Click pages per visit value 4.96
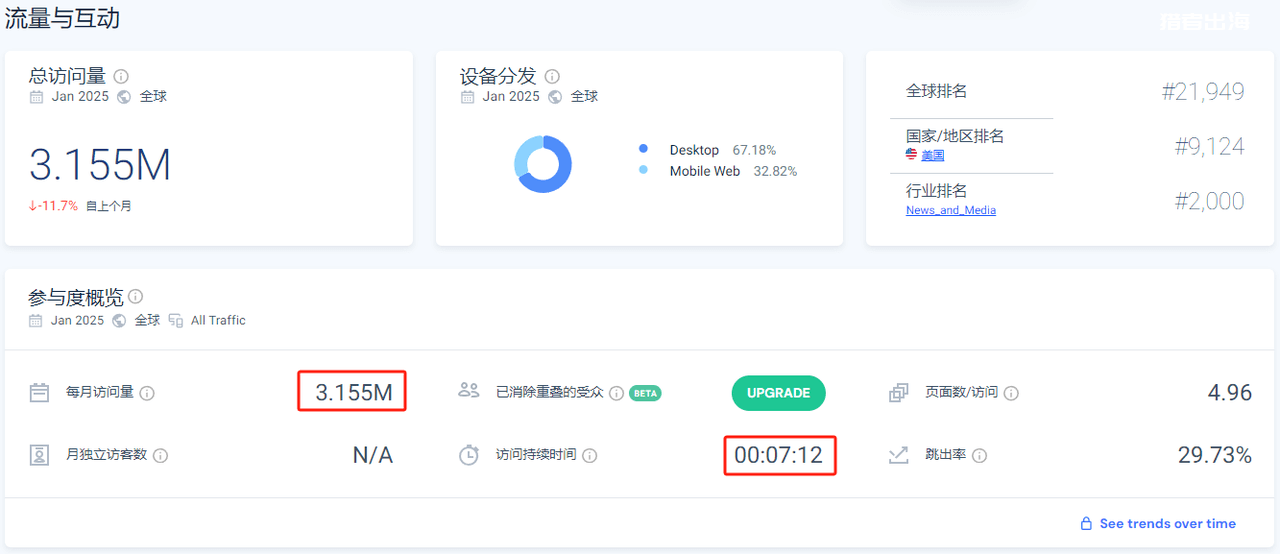Image resolution: width=1280 pixels, height=554 pixels. point(1229,393)
